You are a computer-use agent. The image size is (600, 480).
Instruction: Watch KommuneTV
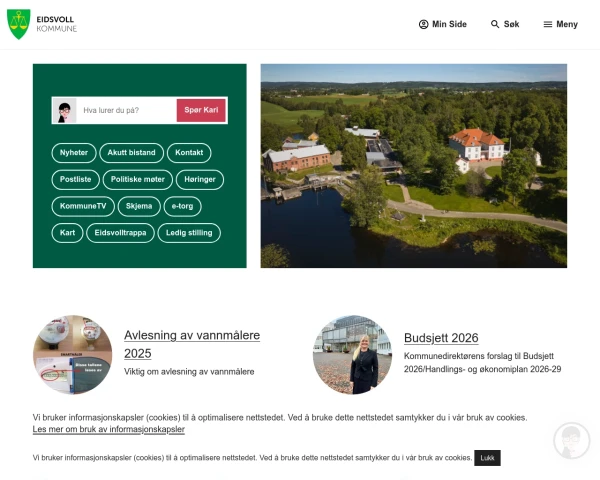tap(83, 206)
